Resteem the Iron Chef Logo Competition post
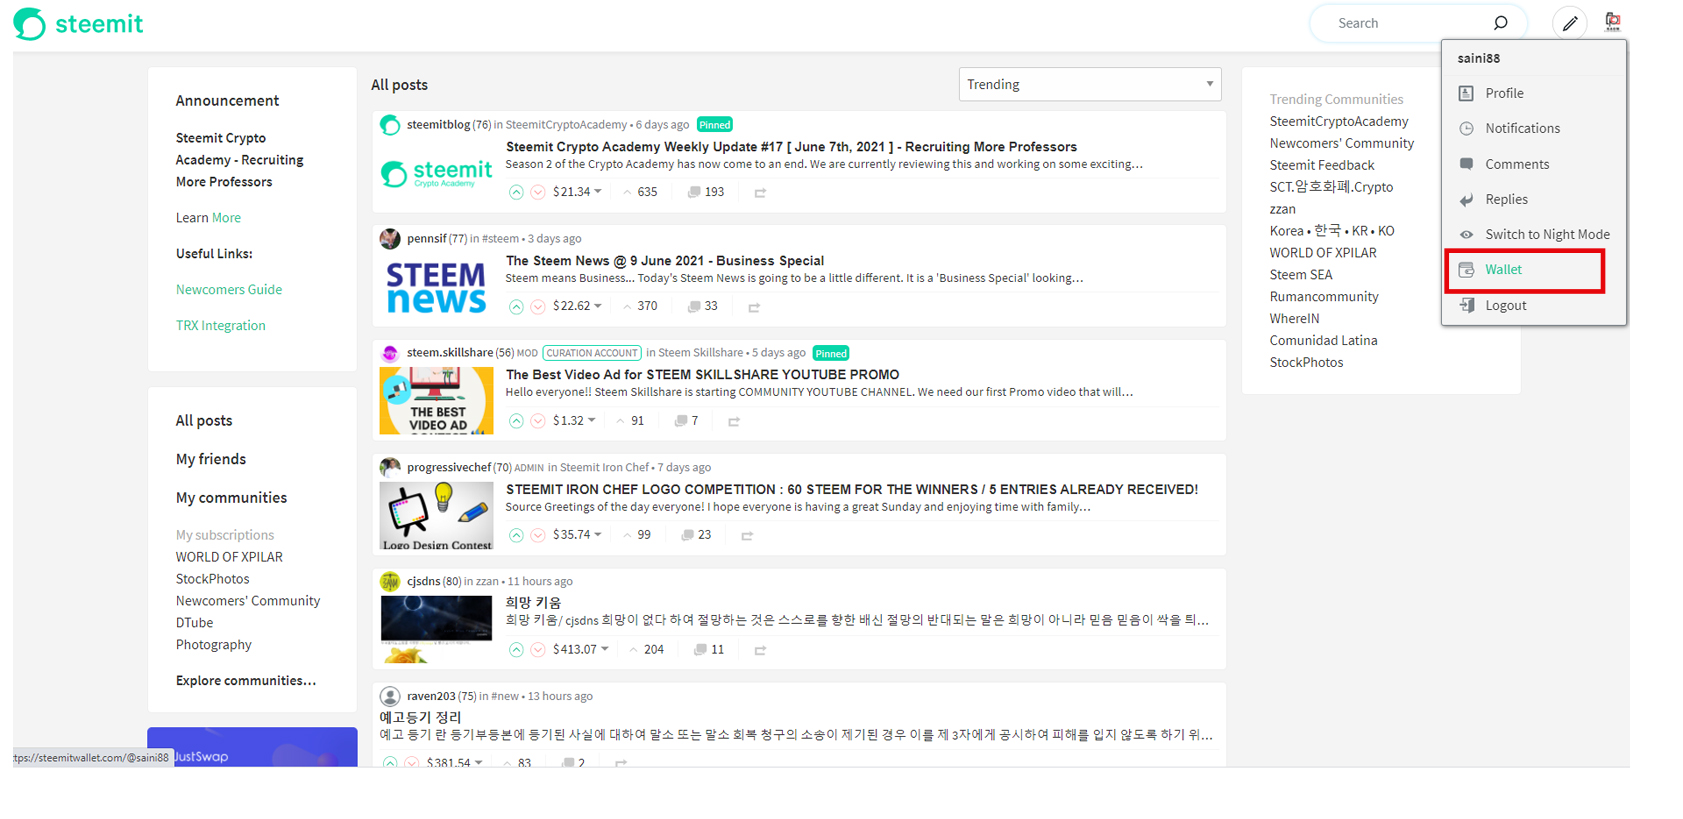 coord(747,536)
